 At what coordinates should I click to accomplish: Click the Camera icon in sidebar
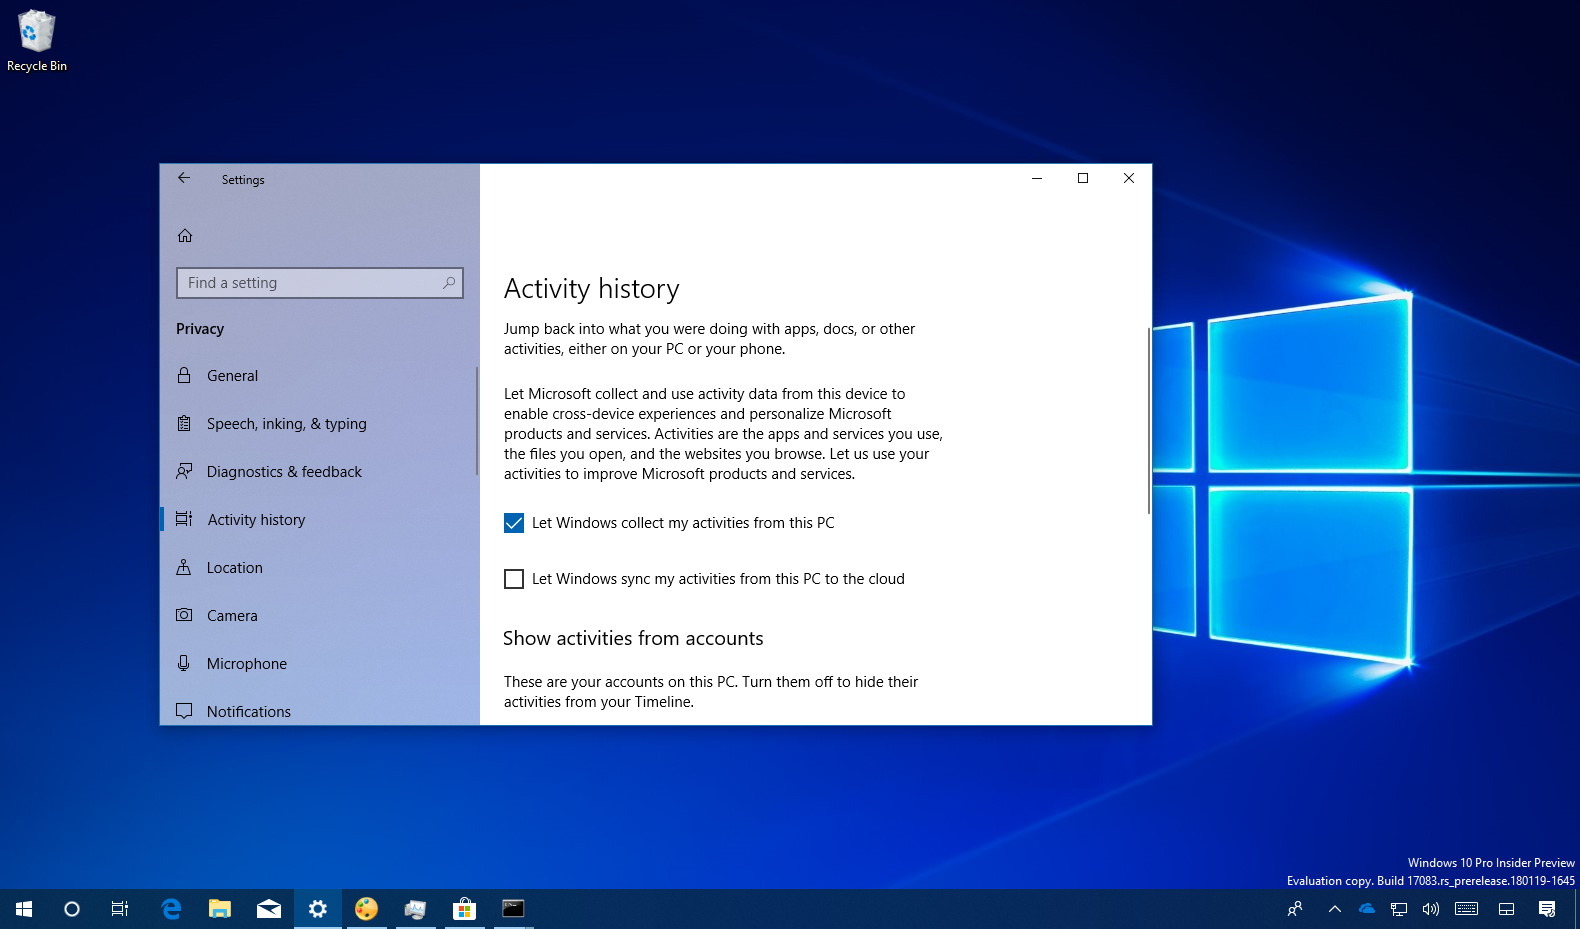coord(184,615)
